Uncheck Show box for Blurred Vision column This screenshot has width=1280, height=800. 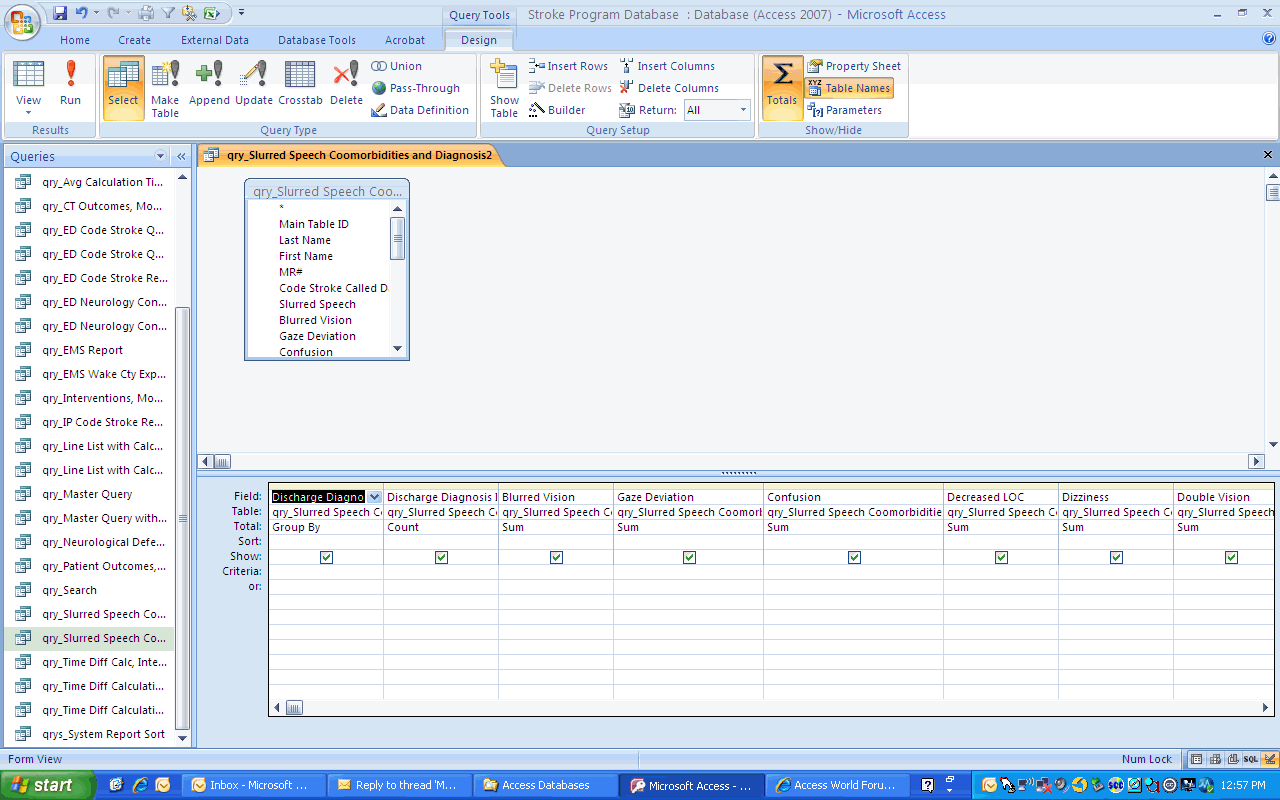click(556, 557)
